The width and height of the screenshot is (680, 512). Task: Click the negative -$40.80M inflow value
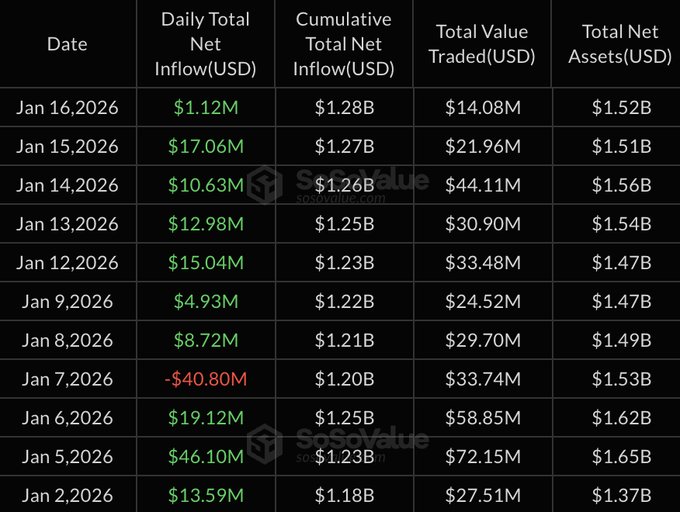208,379
